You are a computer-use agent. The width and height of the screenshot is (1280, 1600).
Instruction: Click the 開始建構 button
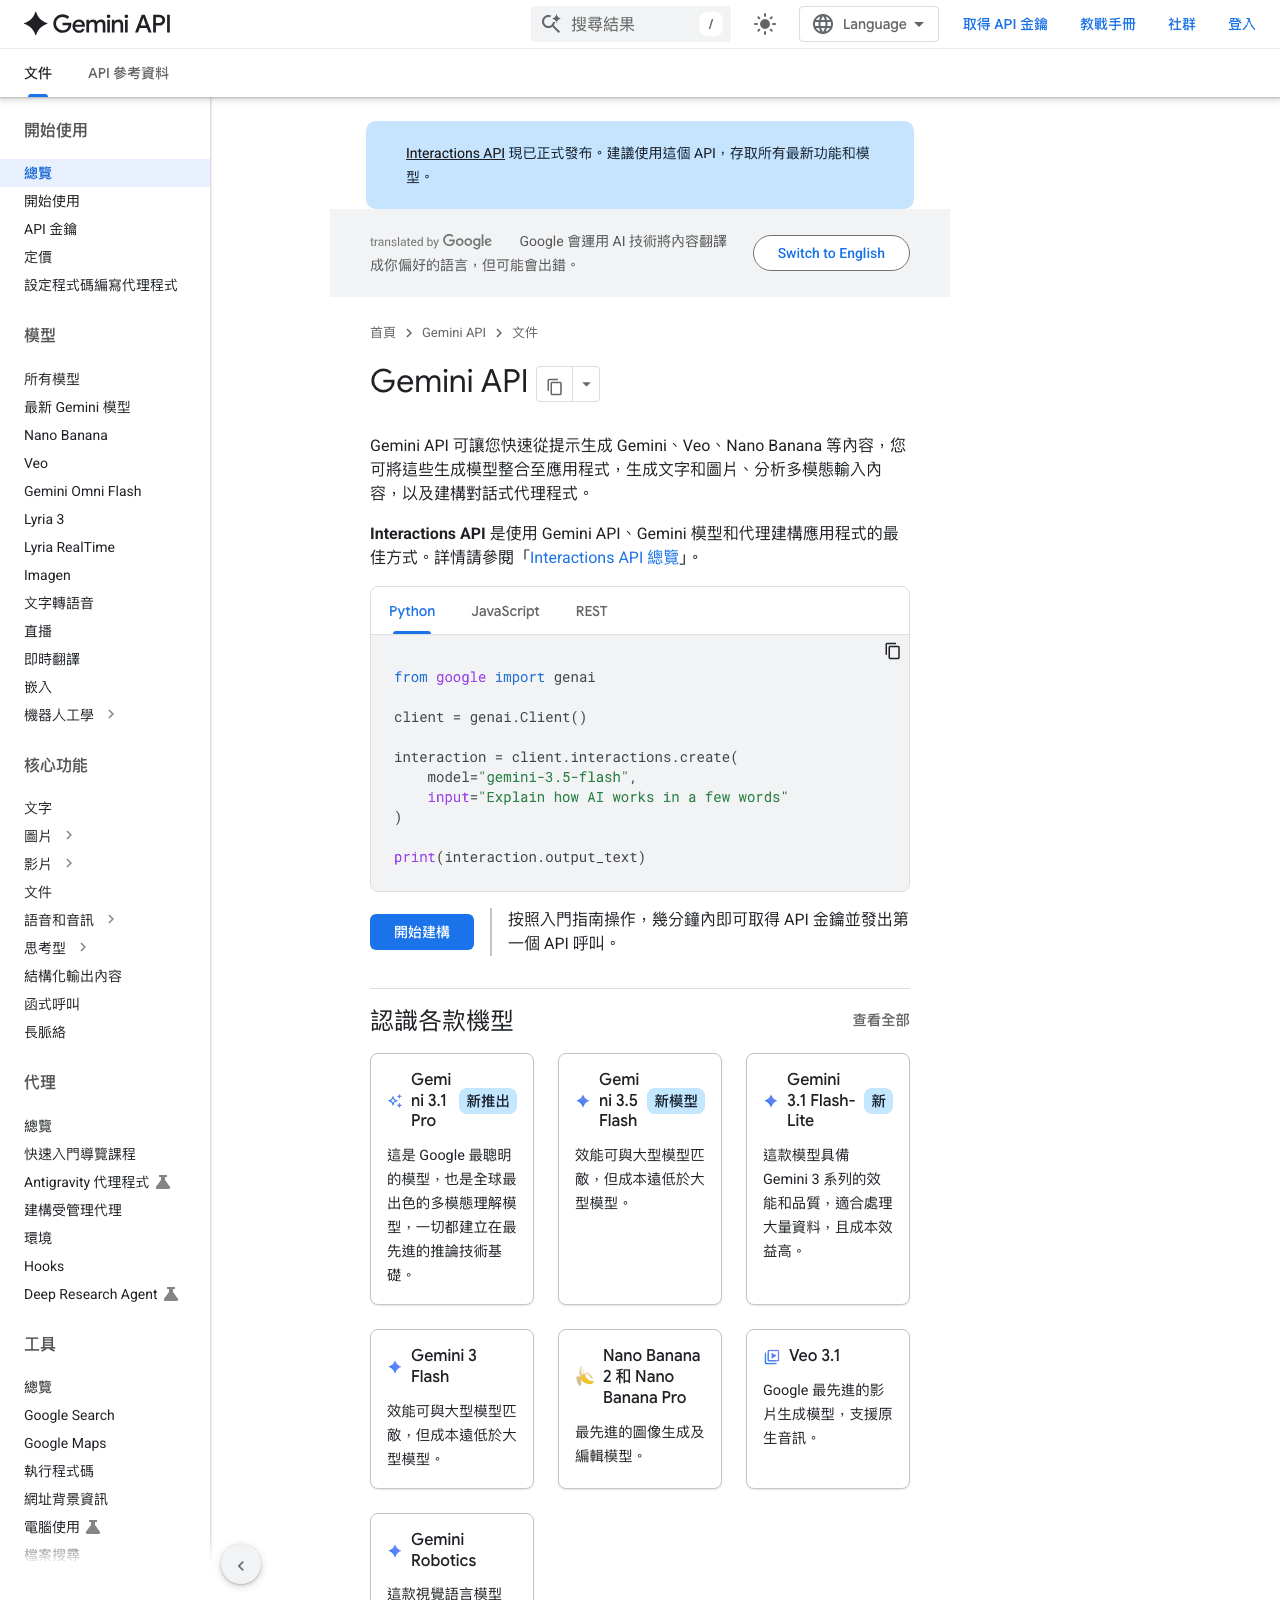[422, 932]
